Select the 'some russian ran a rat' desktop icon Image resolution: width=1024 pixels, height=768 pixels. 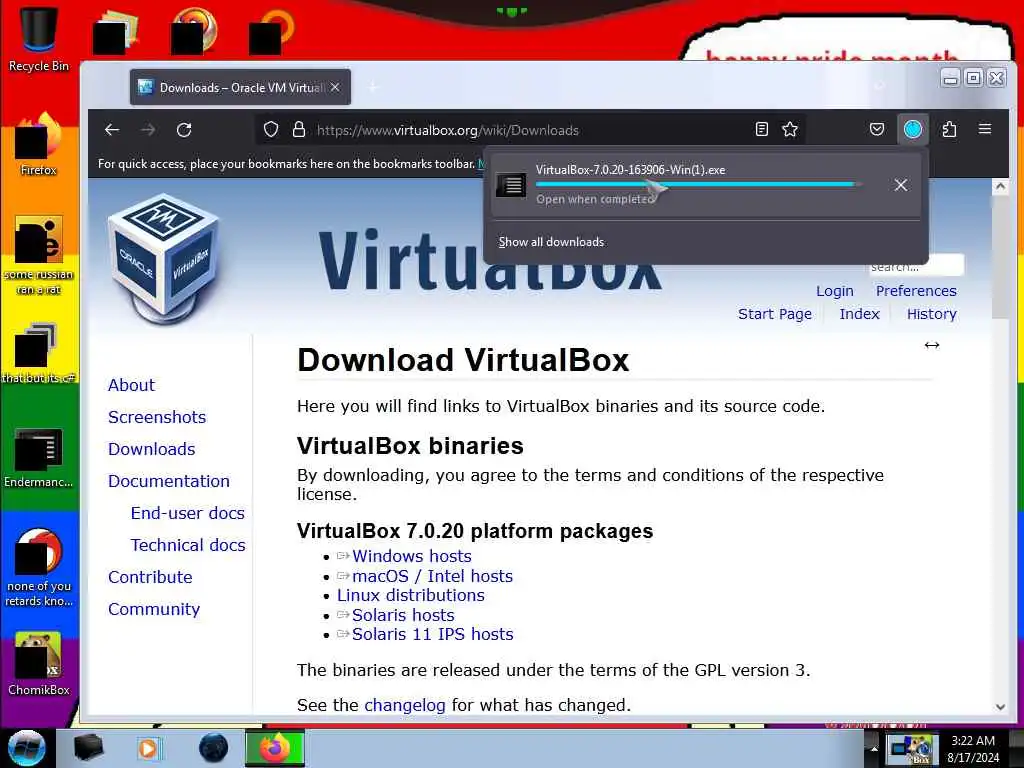coord(39,255)
